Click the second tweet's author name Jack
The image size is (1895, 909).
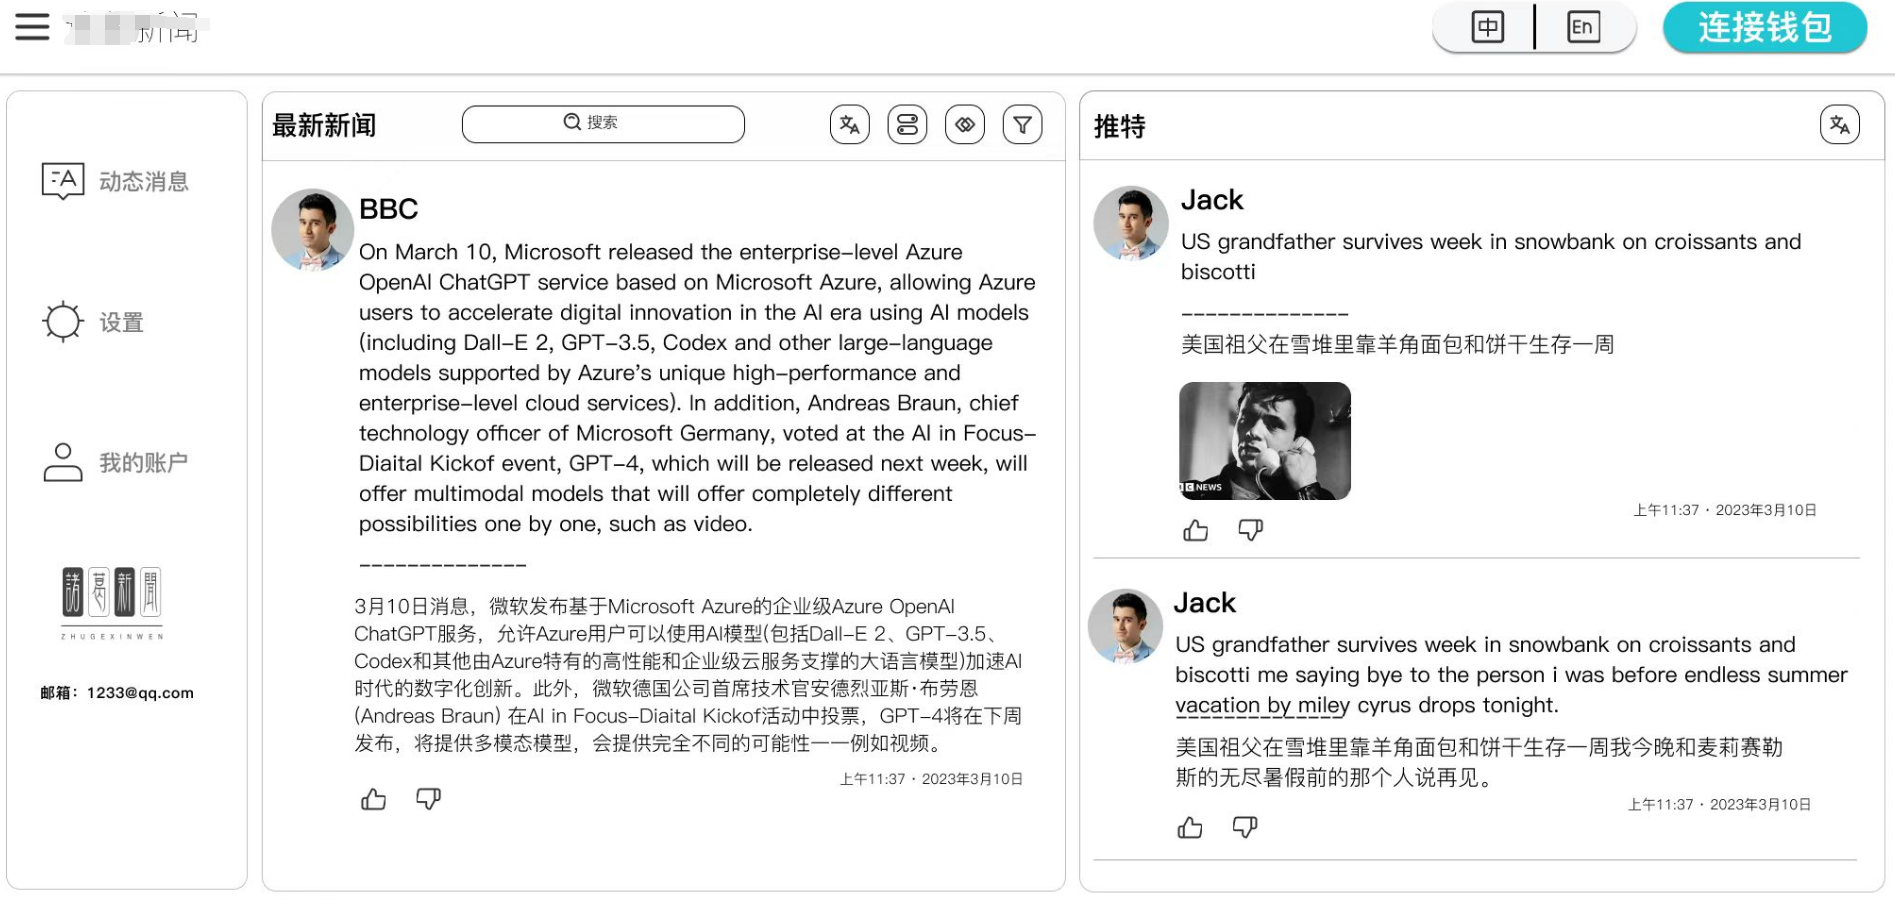(x=1205, y=603)
